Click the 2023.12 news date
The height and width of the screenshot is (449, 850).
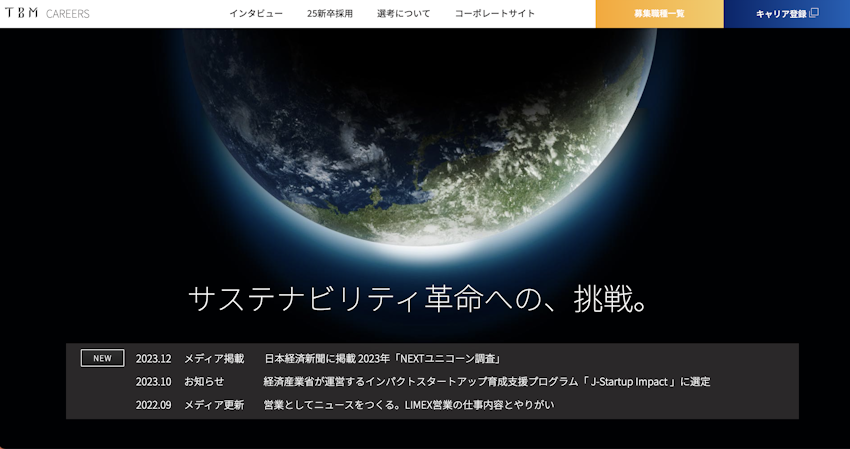[154, 358]
